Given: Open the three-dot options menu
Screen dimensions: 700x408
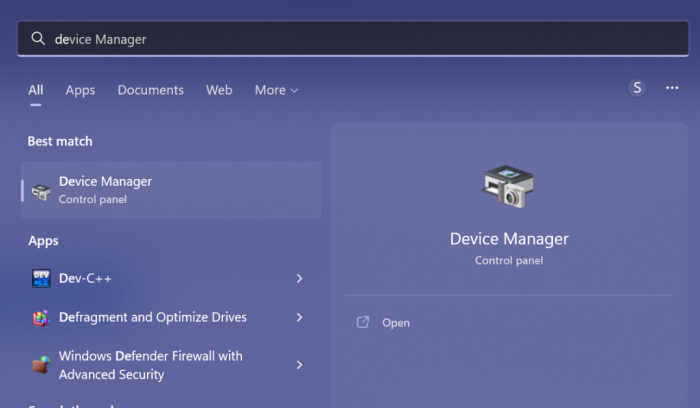Looking at the screenshot, I should pos(672,88).
